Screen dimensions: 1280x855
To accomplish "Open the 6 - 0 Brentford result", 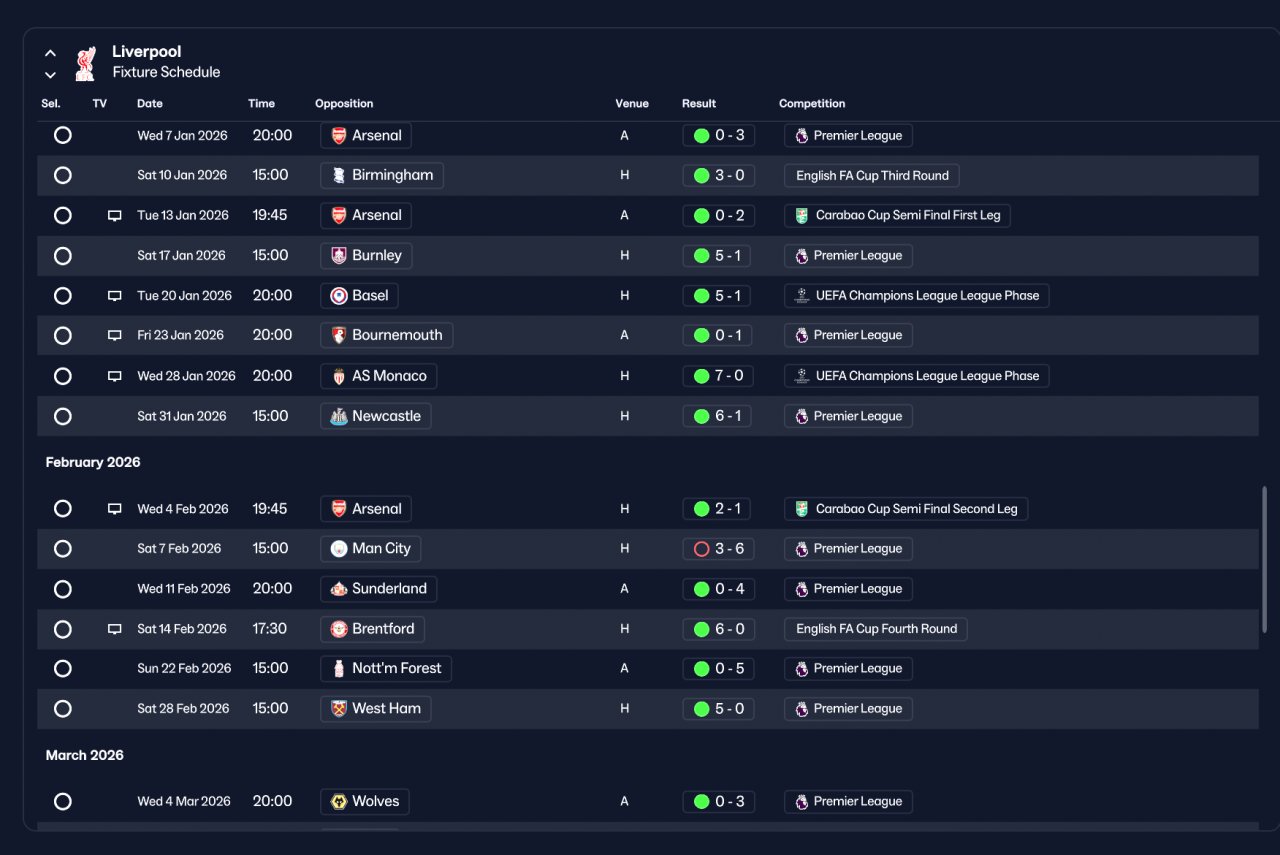I will click(x=719, y=629).
